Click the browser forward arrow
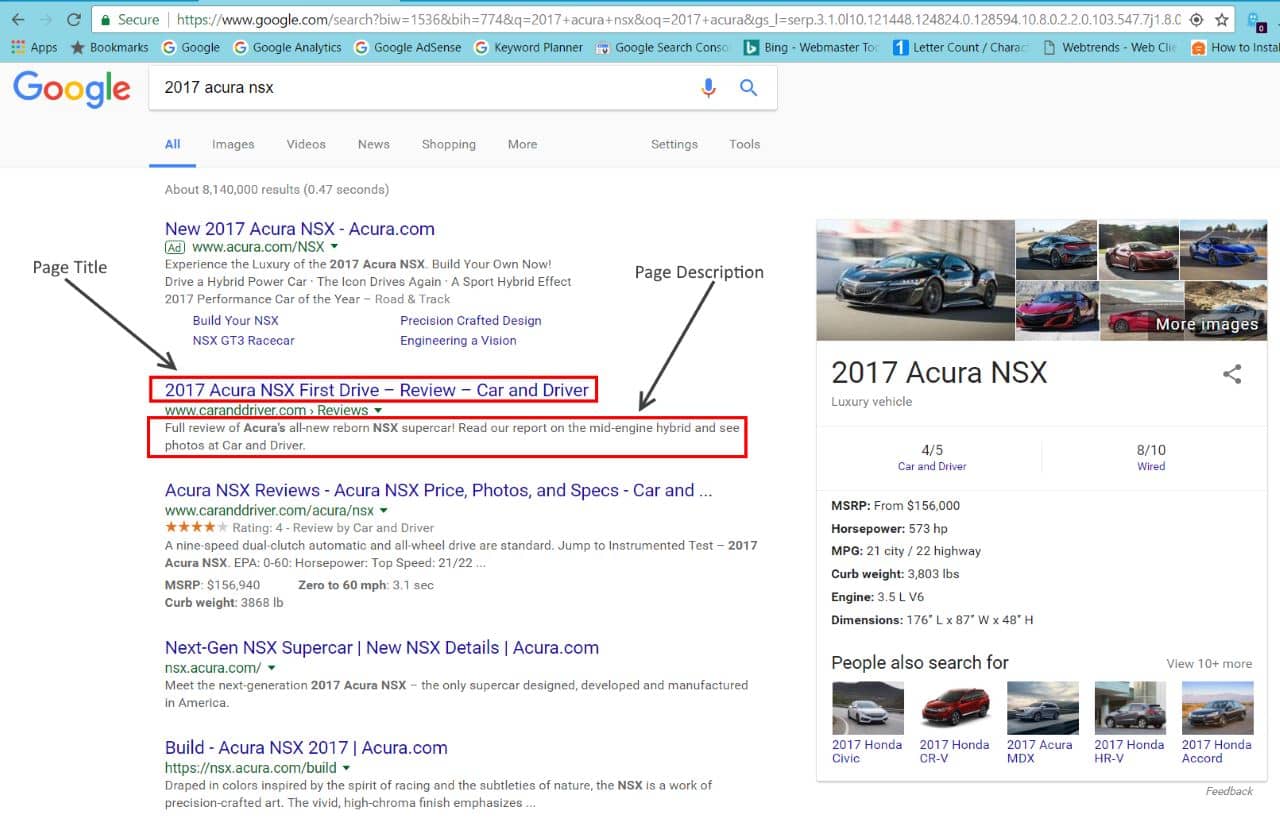The height and width of the screenshot is (819, 1280). pyautogui.click(x=46, y=19)
